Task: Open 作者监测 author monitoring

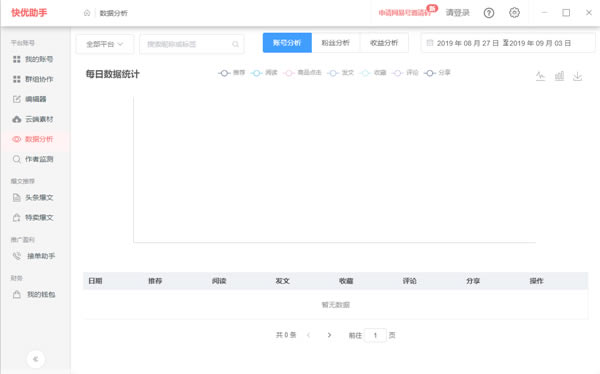Action: [x=33, y=159]
